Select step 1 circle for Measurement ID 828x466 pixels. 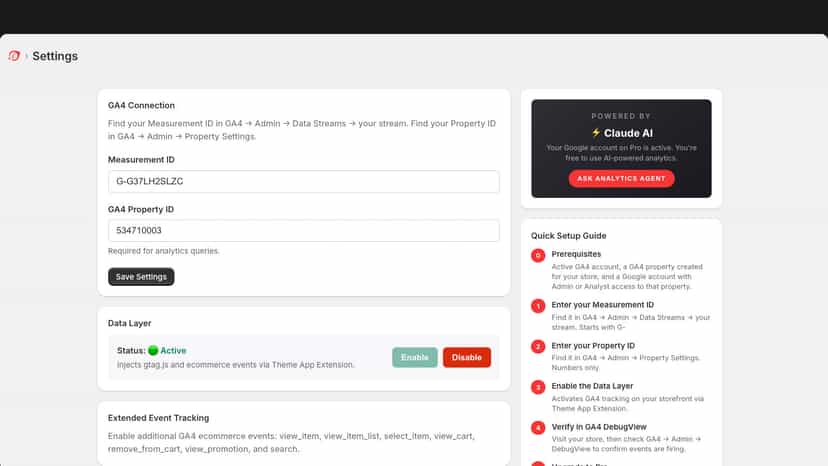tap(538, 306)
